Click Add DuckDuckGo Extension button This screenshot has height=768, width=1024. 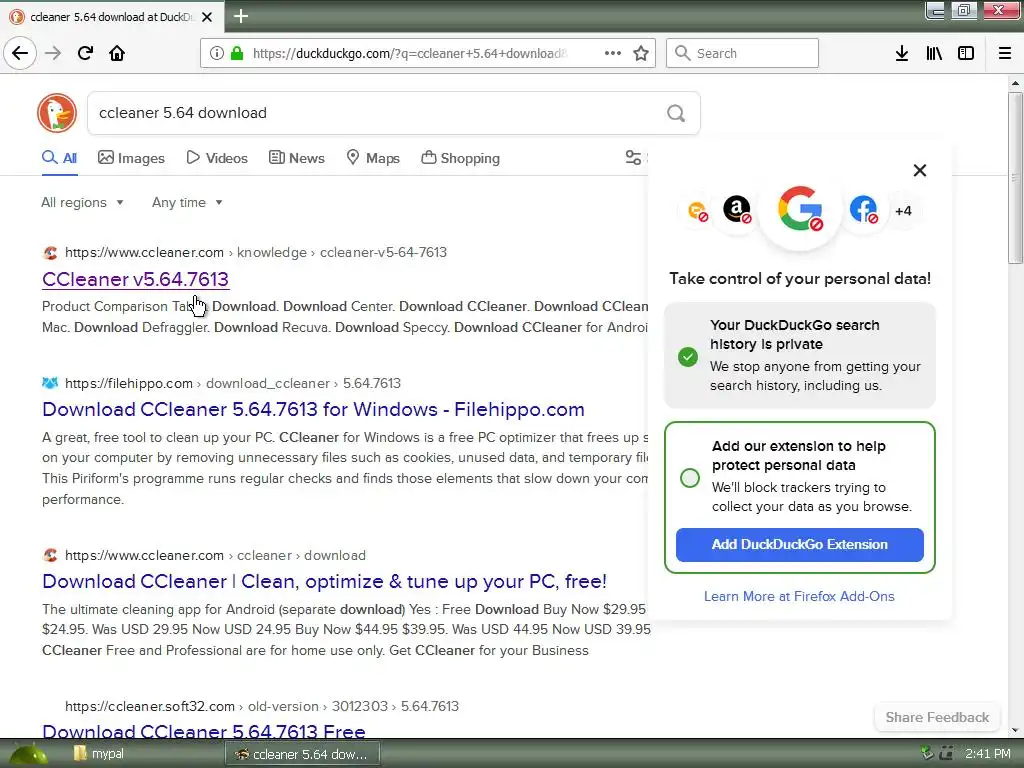pyautogui.click(x=799, y=545)
